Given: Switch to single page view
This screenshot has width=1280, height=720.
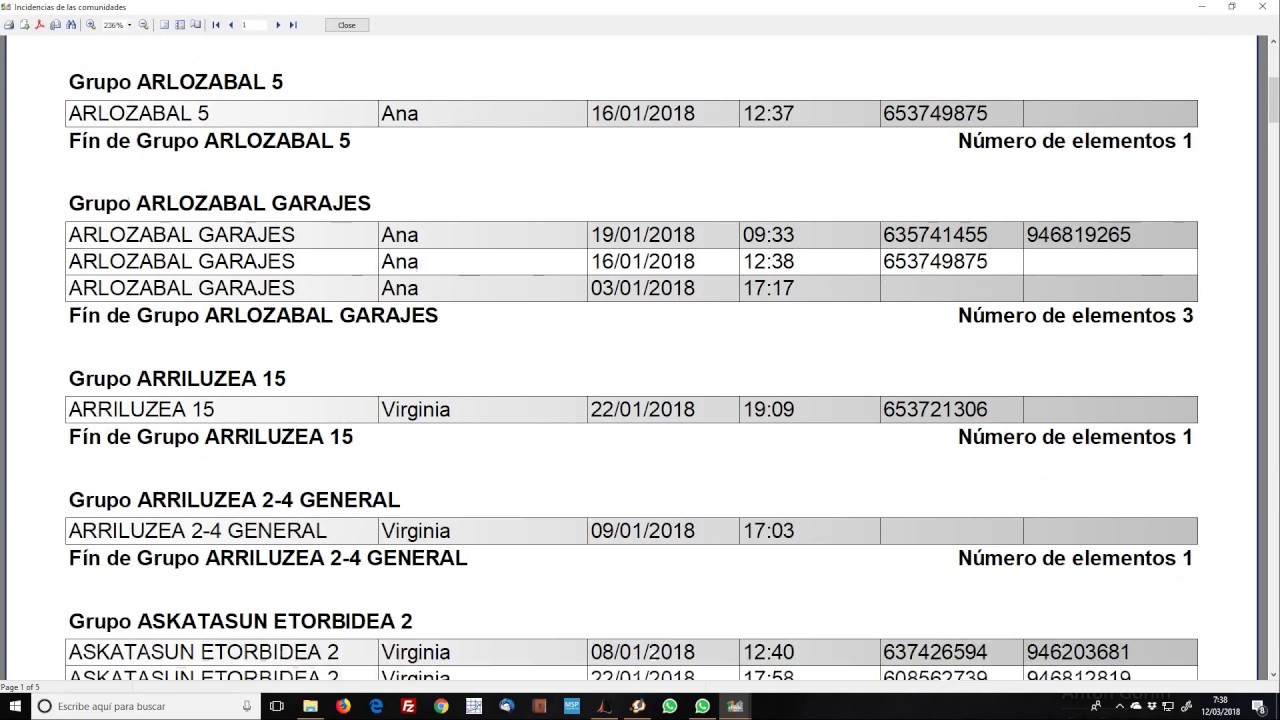Looking at the screenshot, I should tap(164, 25).
